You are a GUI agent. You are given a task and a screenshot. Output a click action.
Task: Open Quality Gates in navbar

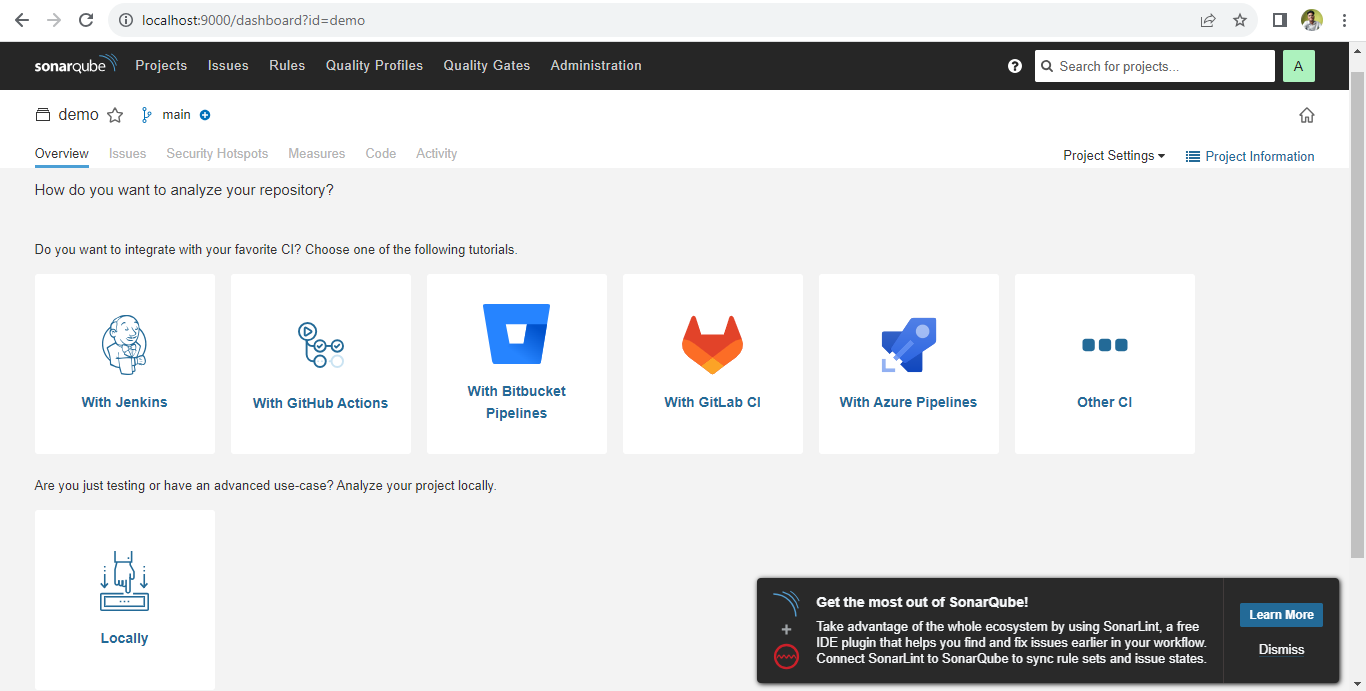point(487,65)
